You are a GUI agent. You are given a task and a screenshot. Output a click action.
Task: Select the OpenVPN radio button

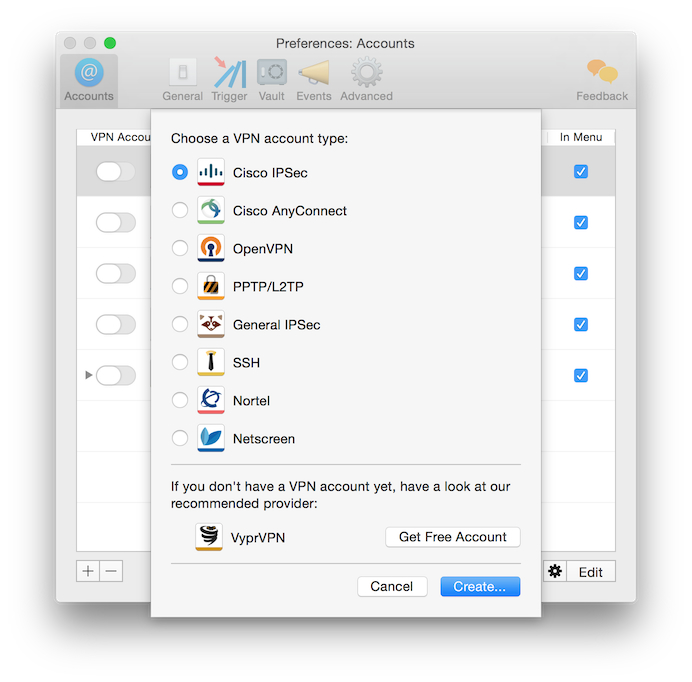180,249
